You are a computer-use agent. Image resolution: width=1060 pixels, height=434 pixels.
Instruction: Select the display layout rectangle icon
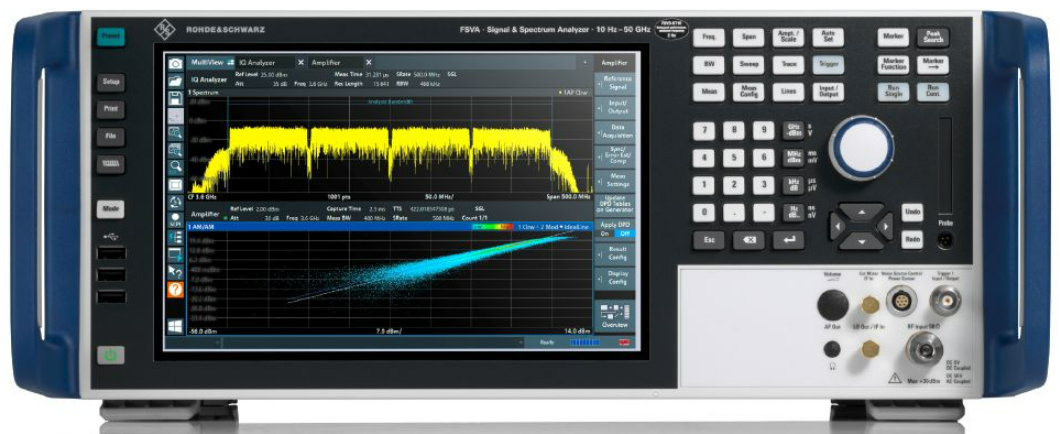click(x=175, y=183)
